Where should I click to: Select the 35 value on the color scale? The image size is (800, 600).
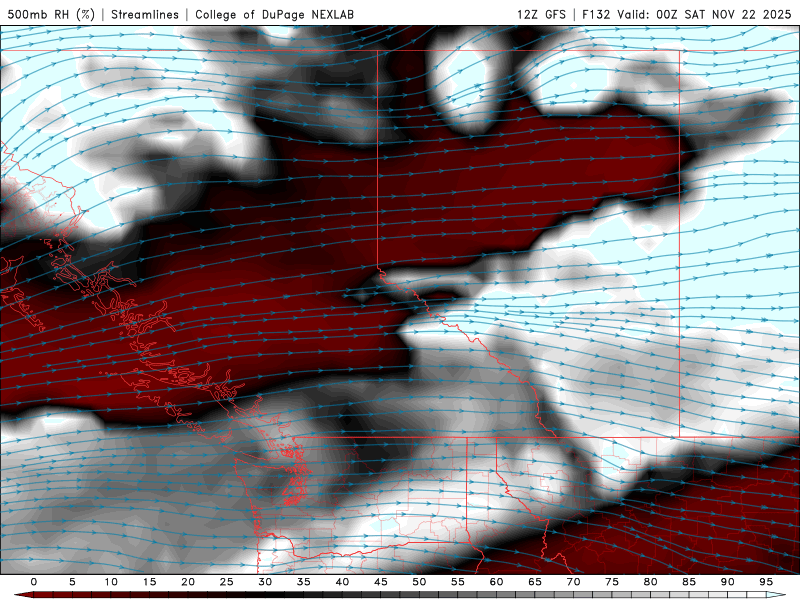pyautogui.click(x=304, y=582)
